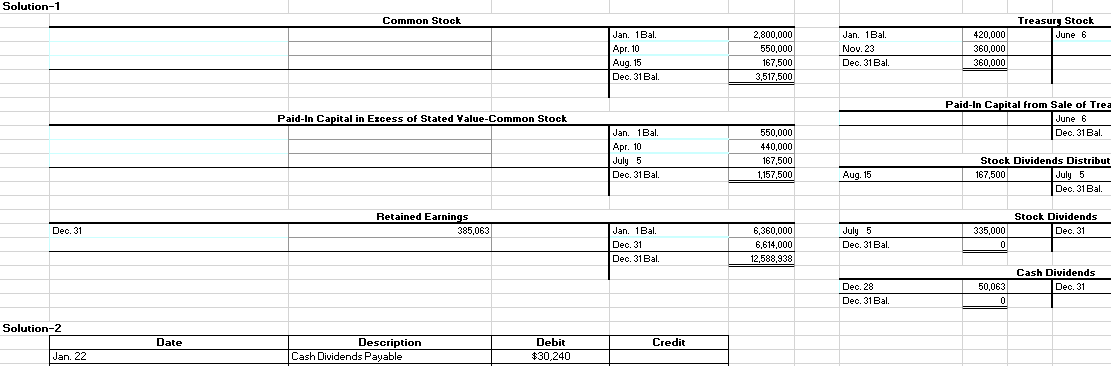The image size is (1111, 366).
Task: Select the 6,614,000 retained earnings credit
Action: tap(762, 244)
